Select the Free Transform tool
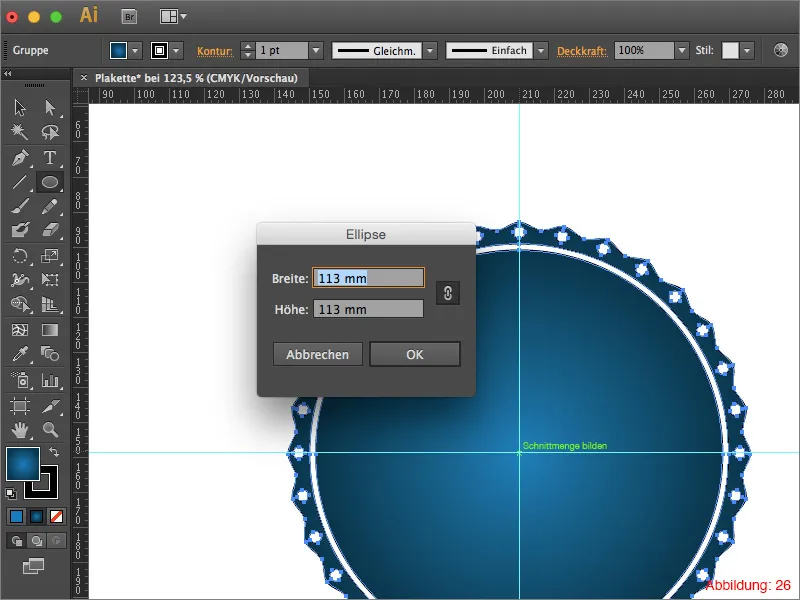This screenshot has width=800, height=600. pyautogui.click(x=49, y=279)
